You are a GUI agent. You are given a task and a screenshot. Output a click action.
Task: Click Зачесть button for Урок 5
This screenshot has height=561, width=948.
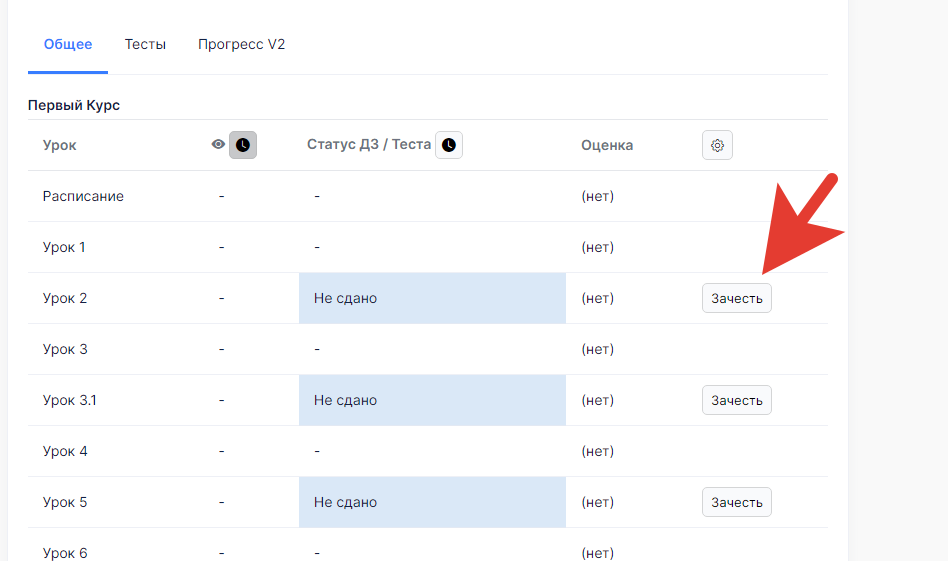tap(736, 502)
